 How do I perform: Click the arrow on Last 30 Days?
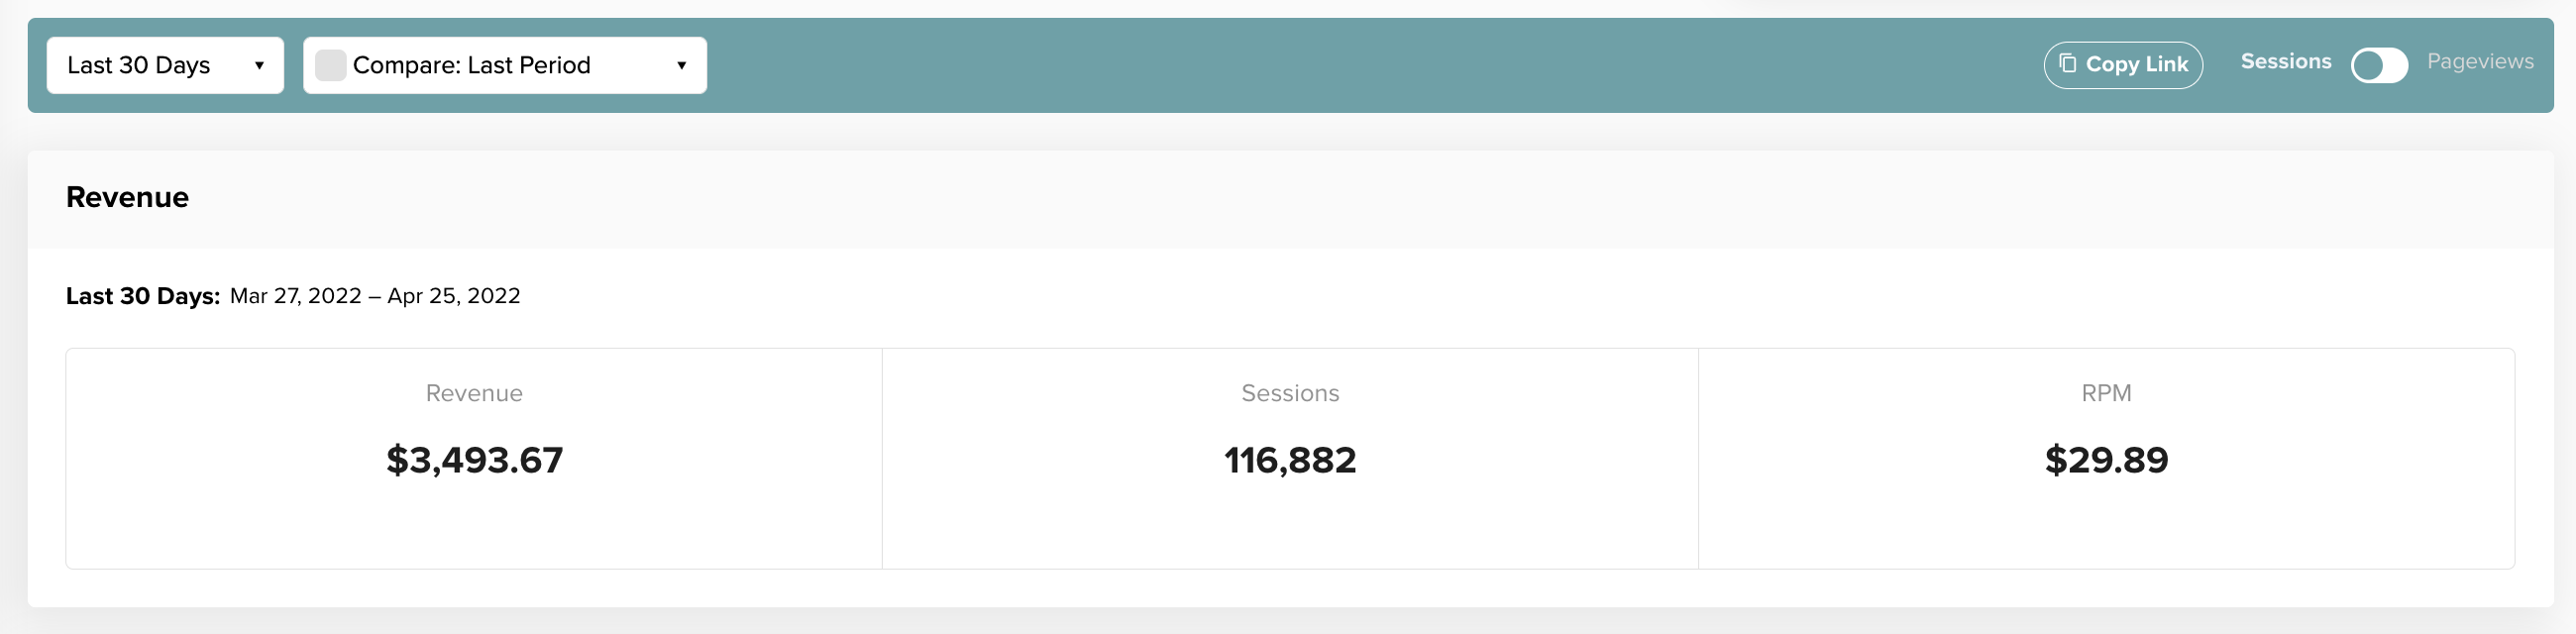pos(259,66)
